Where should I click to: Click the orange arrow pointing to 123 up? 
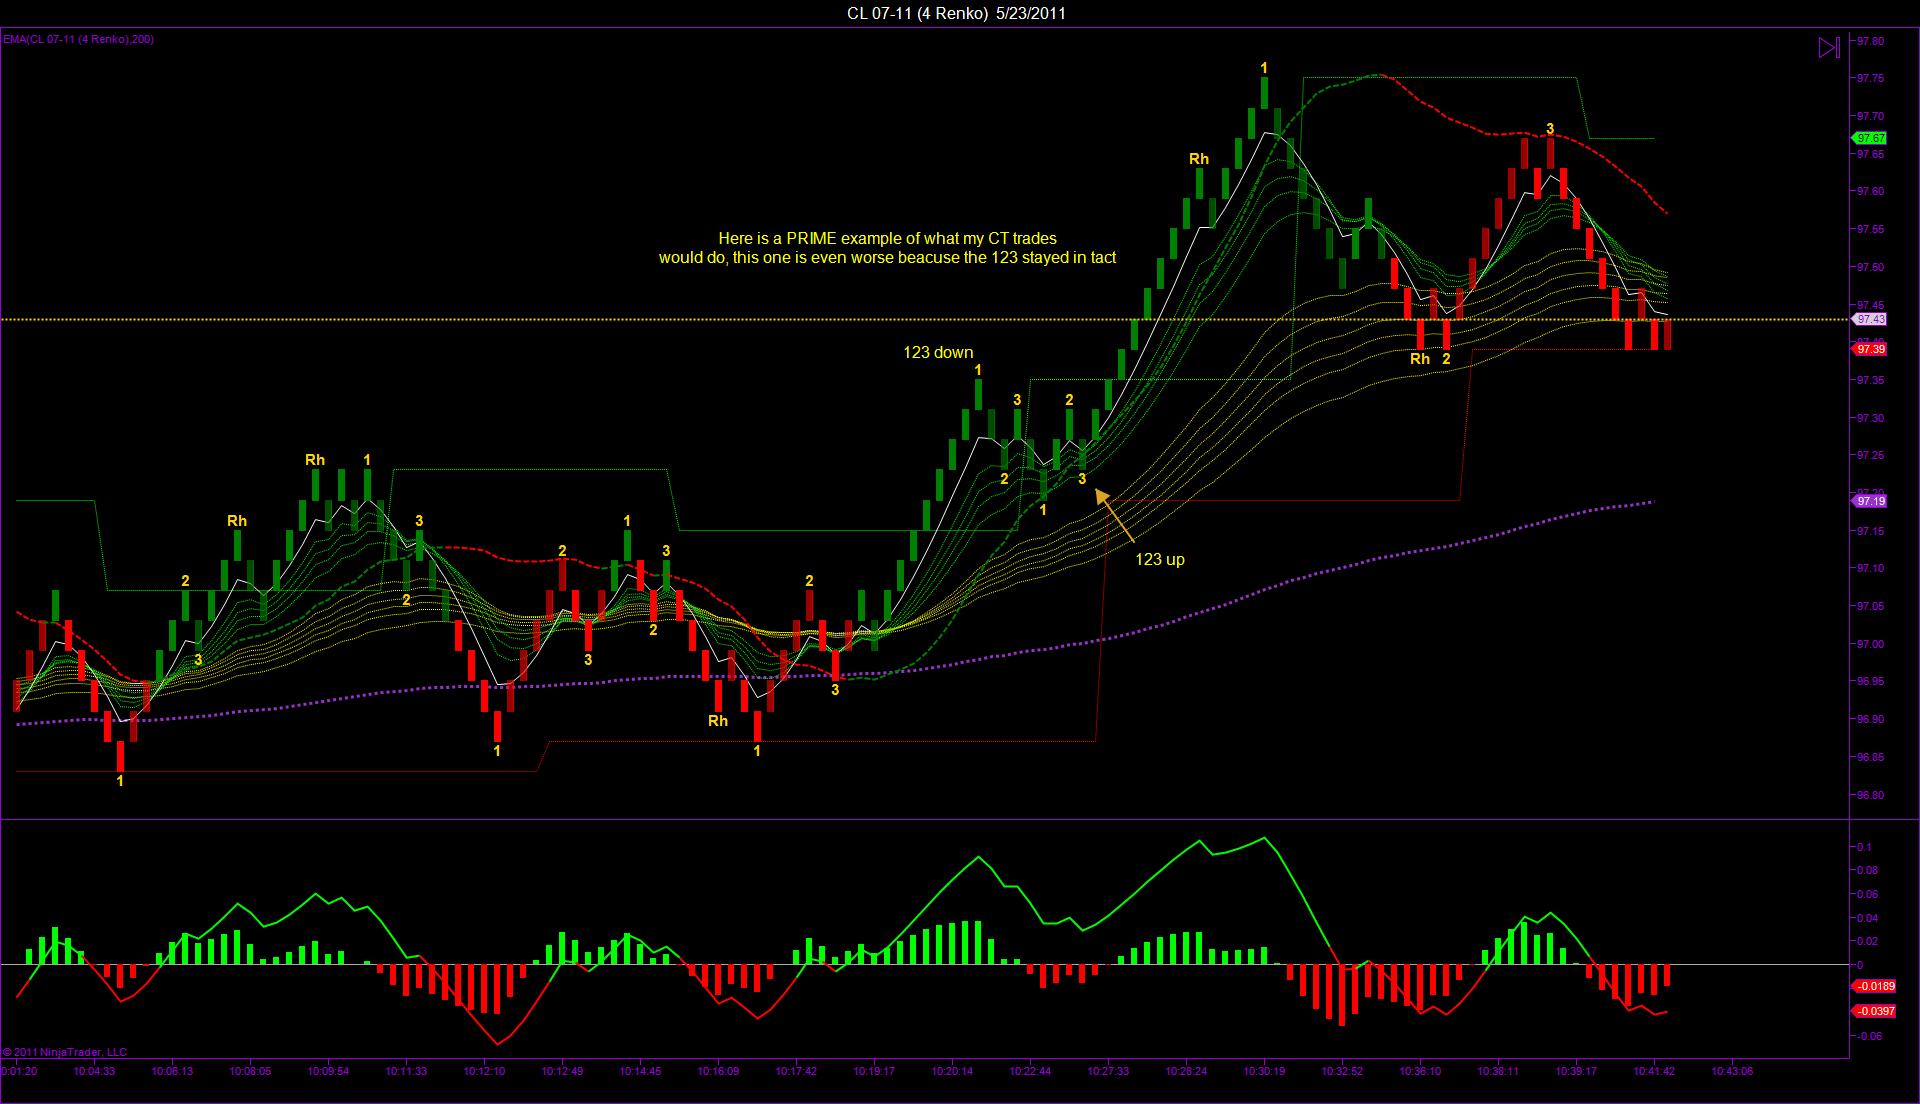tap(1115, 514)
